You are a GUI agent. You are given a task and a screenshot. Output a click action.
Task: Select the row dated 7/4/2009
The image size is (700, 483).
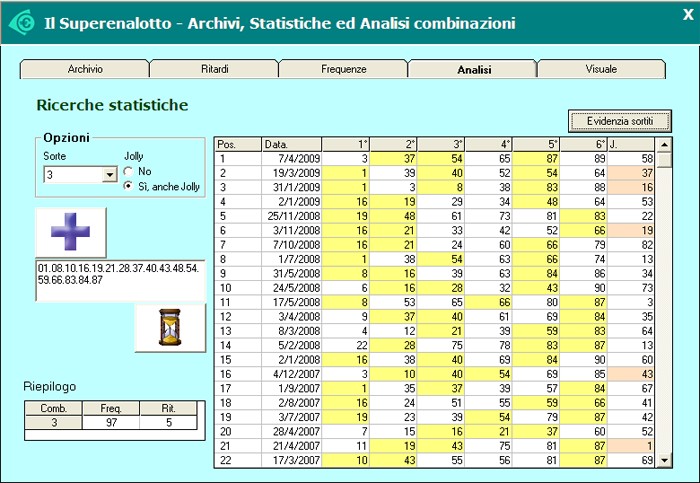(x=292, y=158)
